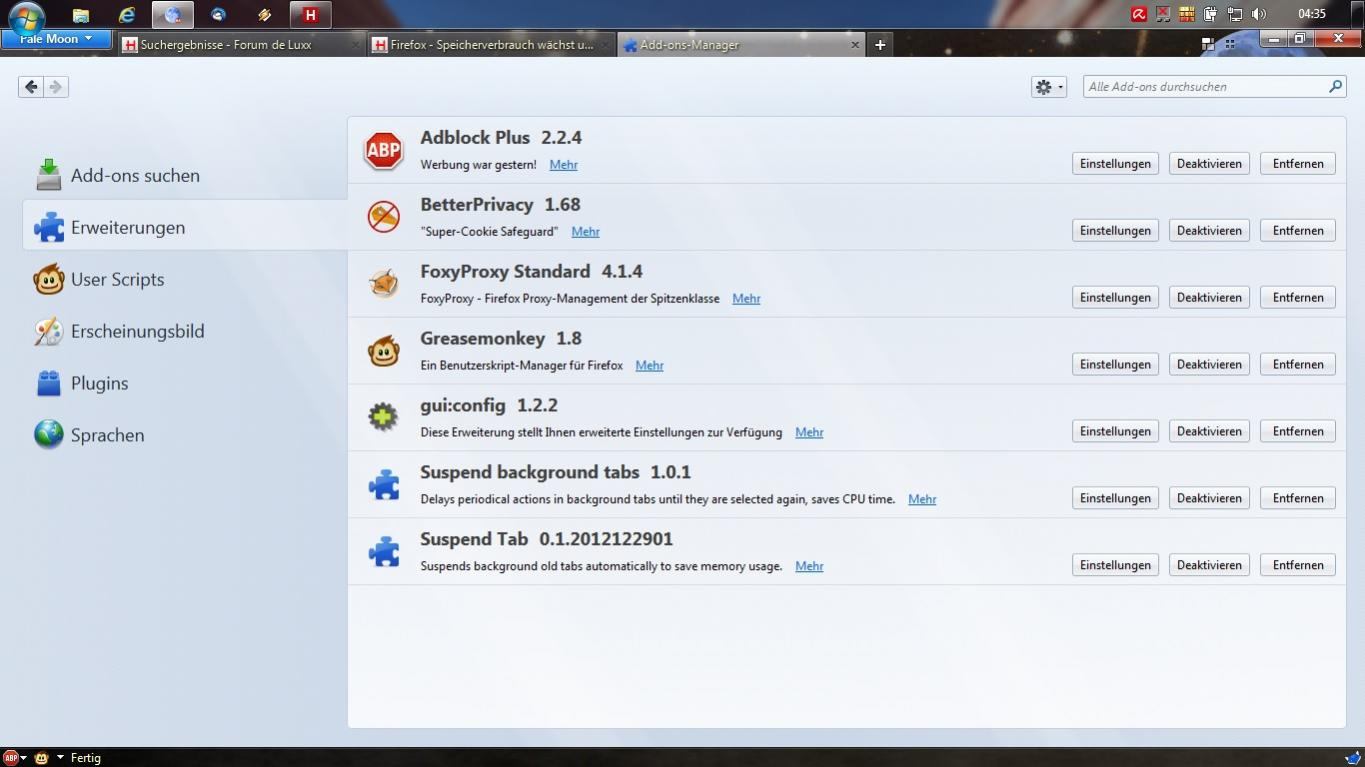Deactivate Adblock Plus
Screen dimensions: 1365x767
click(1209, 163)
